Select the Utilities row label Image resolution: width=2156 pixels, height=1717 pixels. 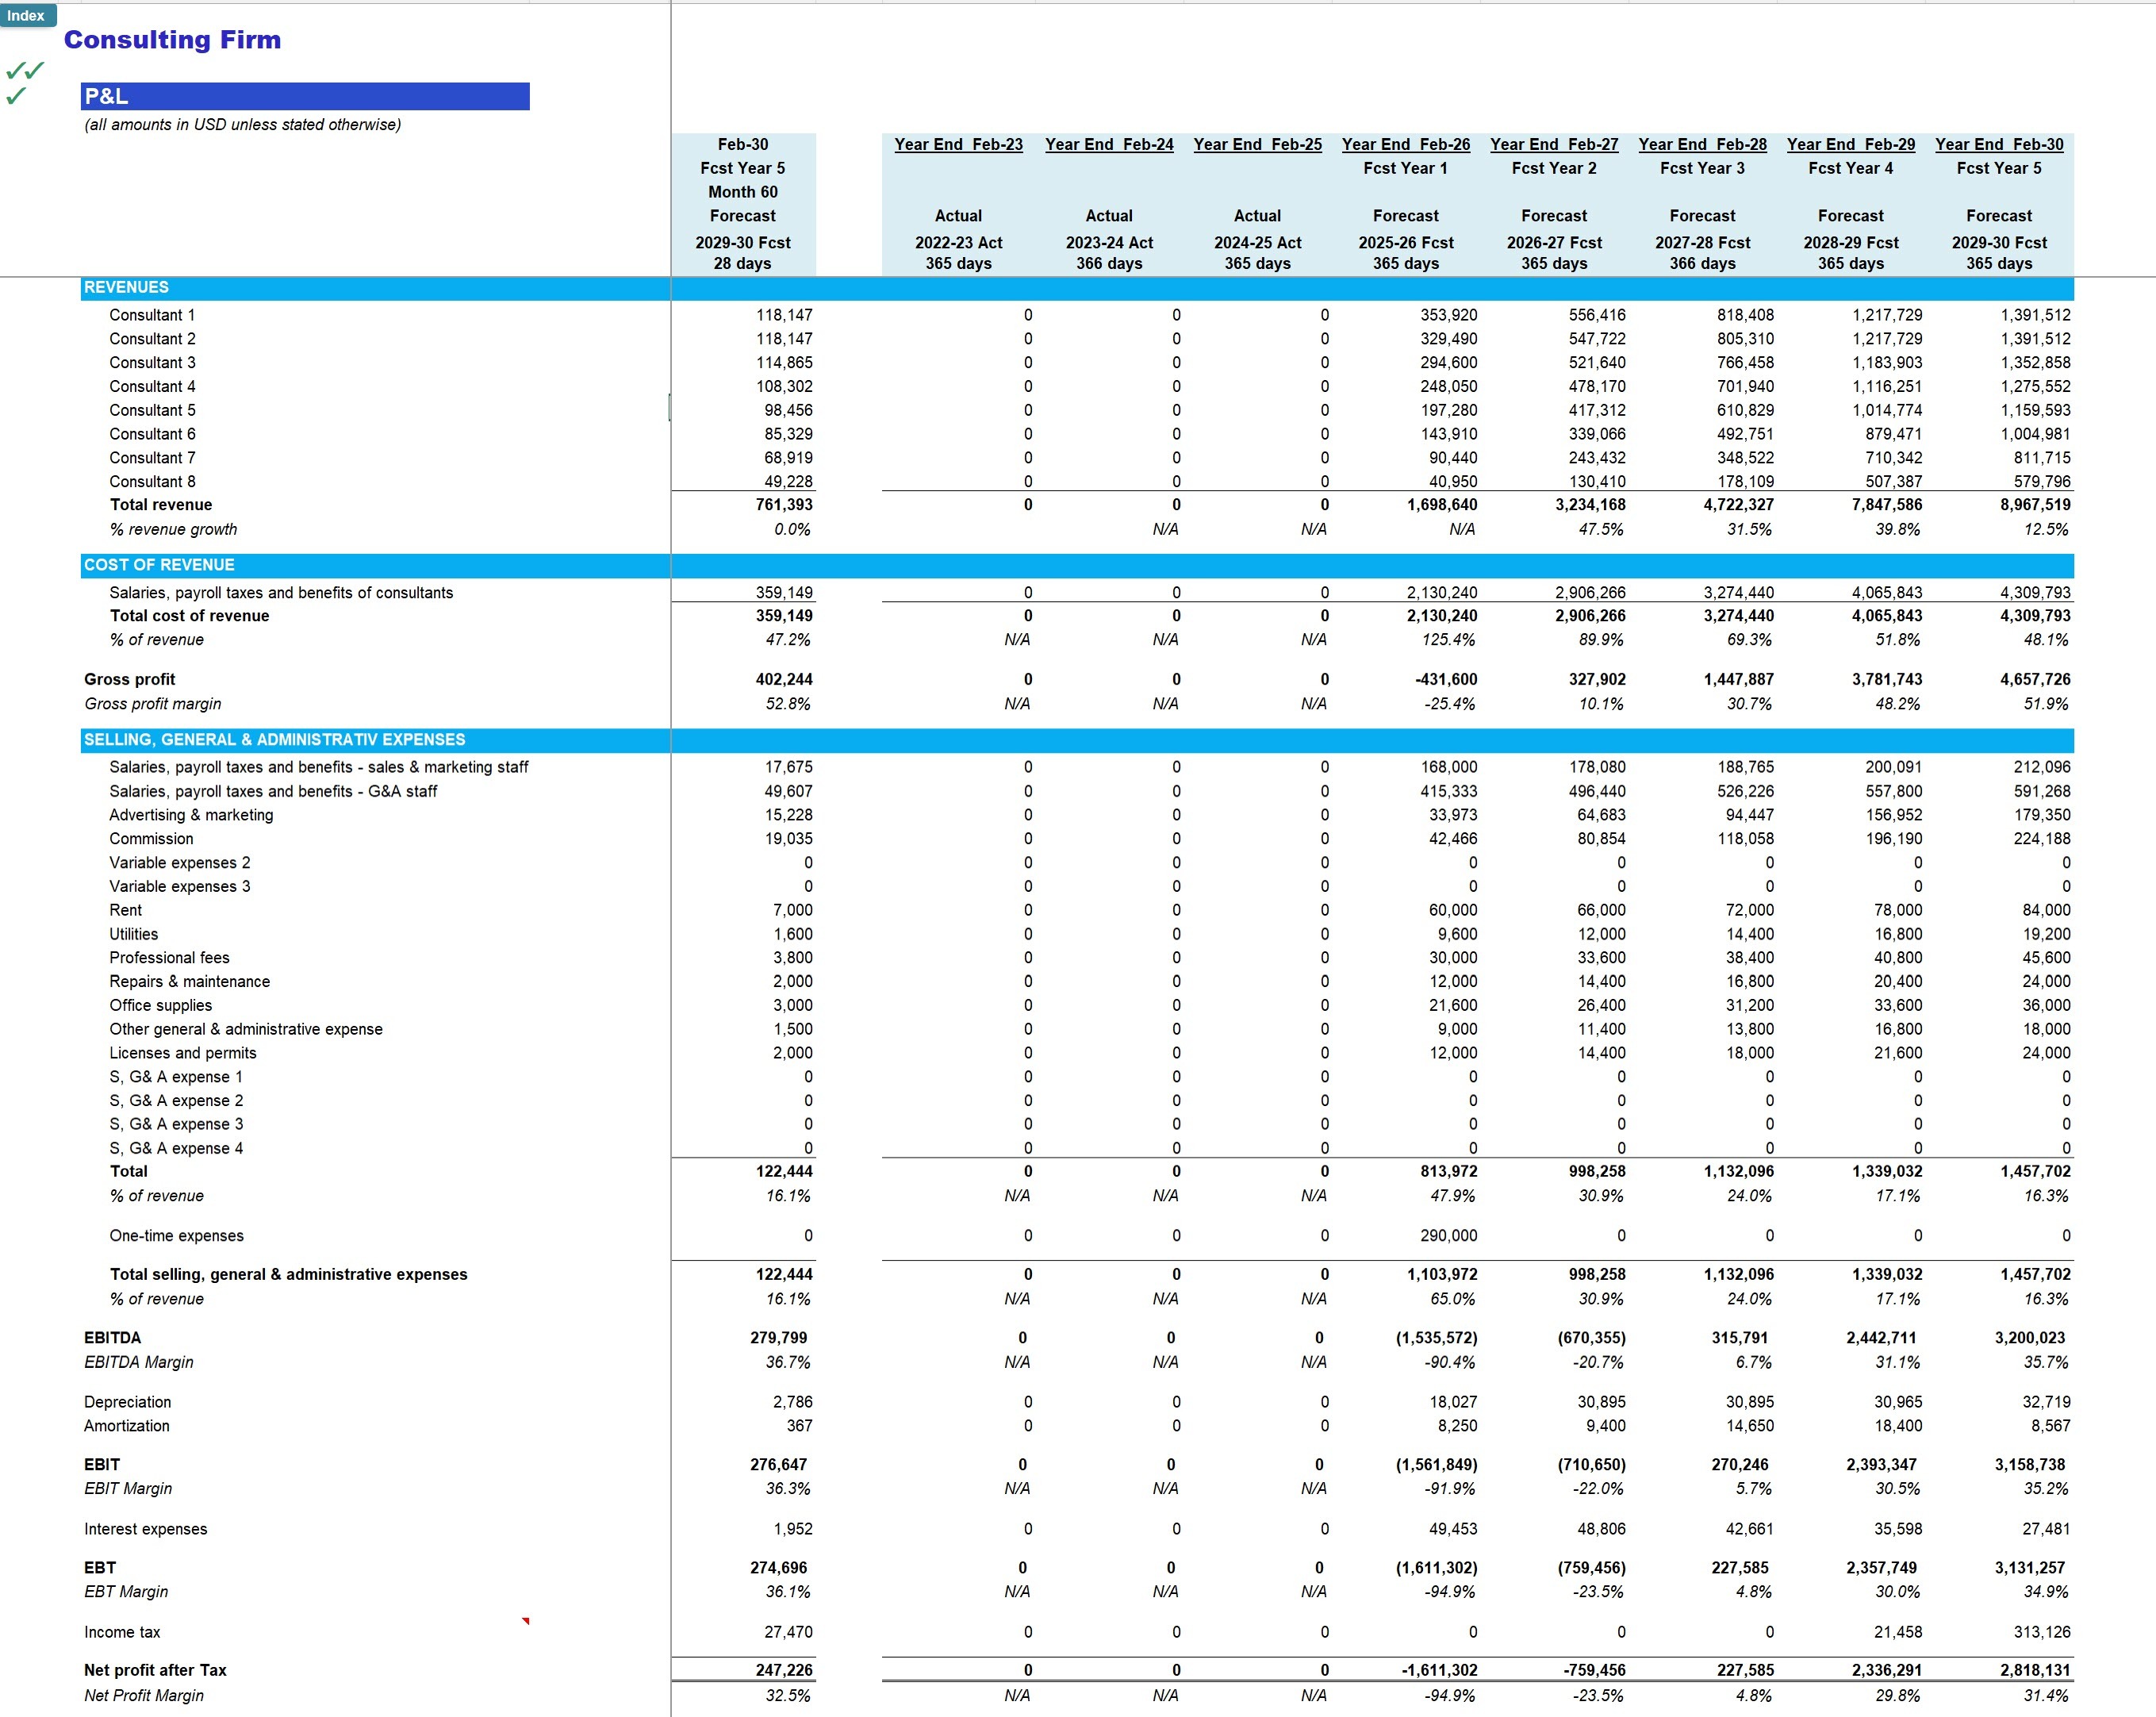tap(133, 934)
